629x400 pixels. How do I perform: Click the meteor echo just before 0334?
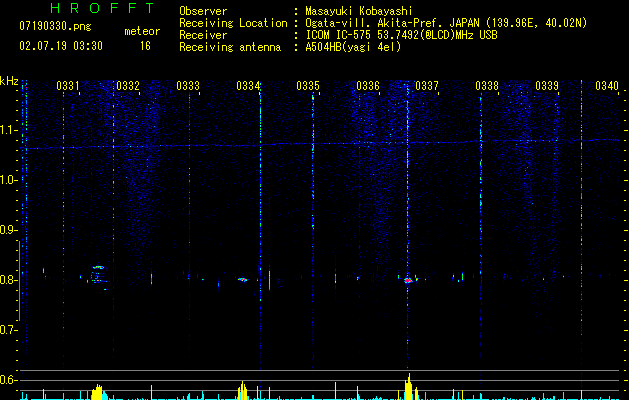coord(242,279)
